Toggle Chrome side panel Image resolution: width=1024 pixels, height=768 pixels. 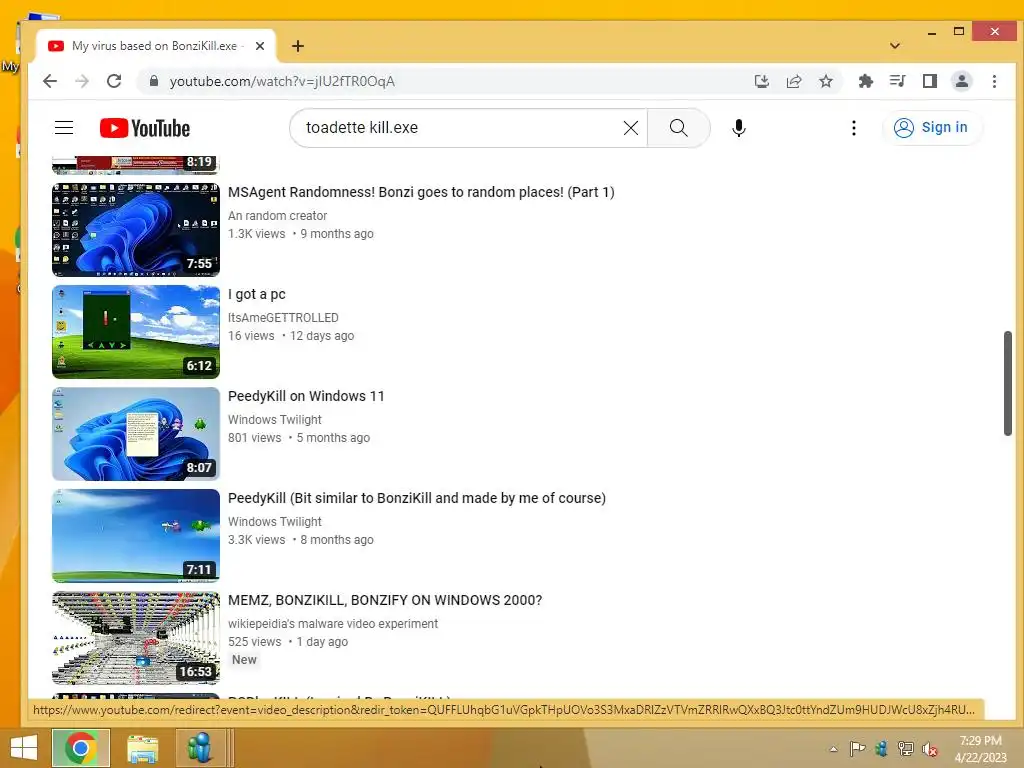(929, 81)
